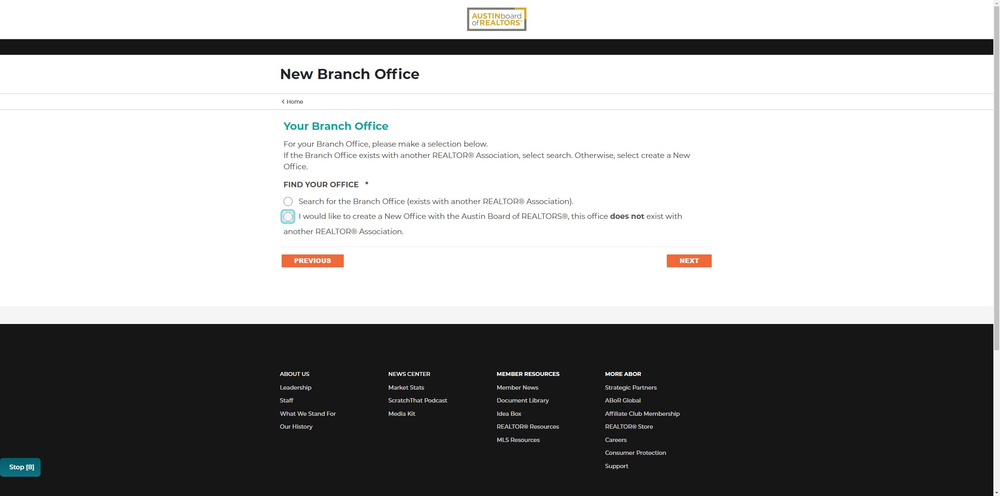Open Leadership footer link
The height and width of the screenshot is (496, 1000).
[295, 388]
